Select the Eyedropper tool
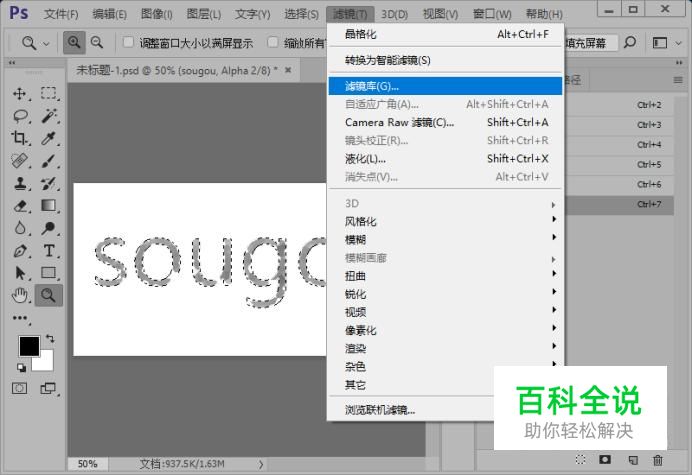Image resolution: width=692 pixels, height=475 pixels. tap(49, 138)
